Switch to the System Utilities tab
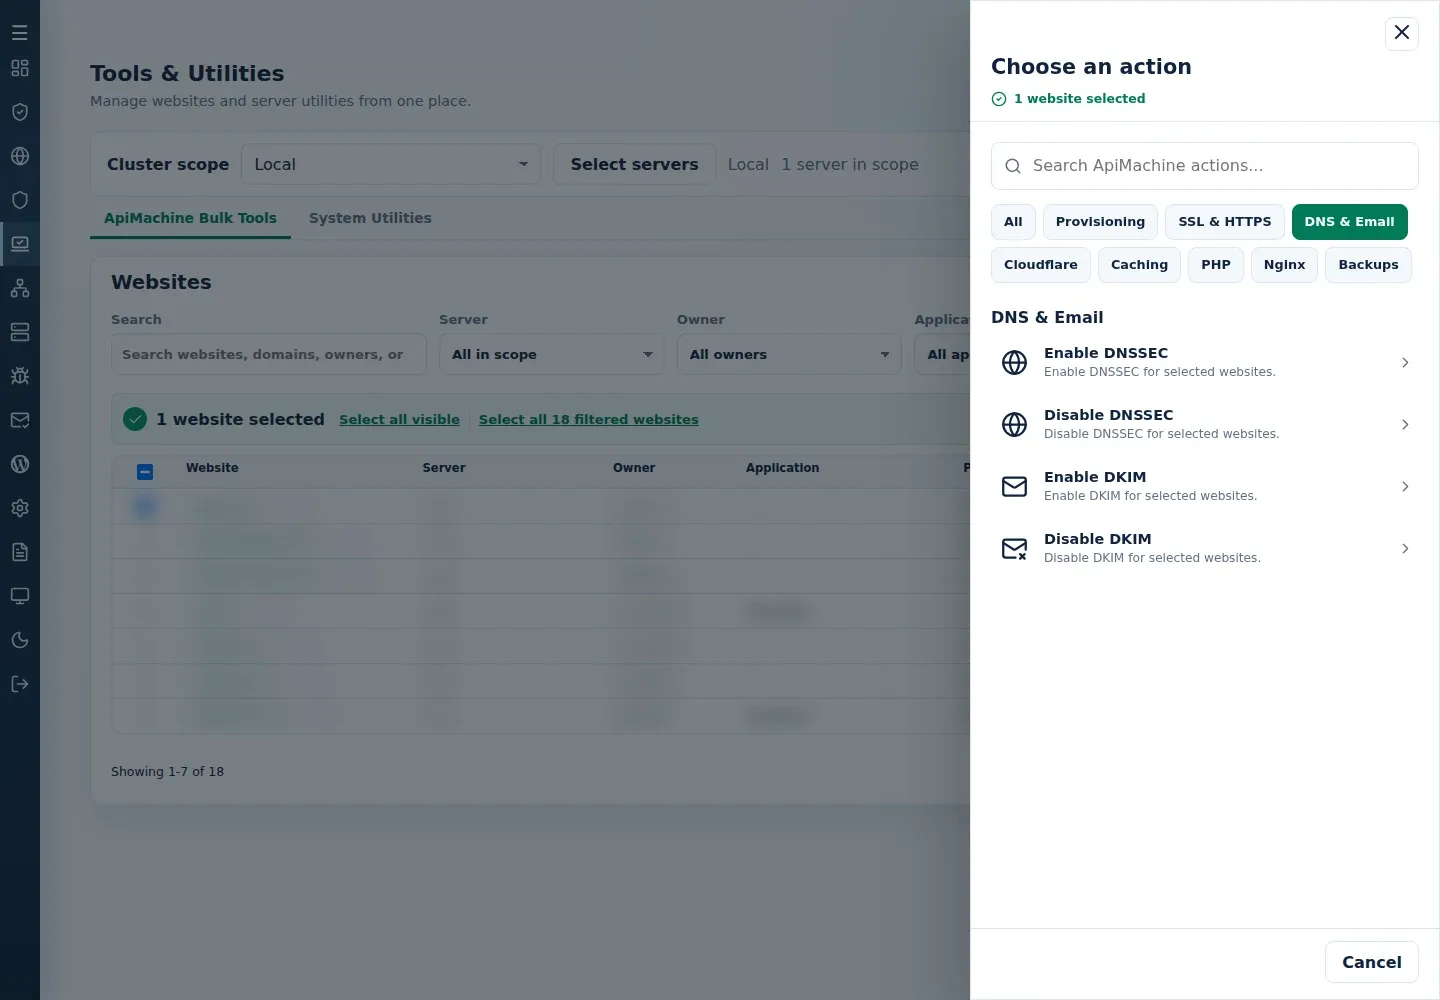 370,218
